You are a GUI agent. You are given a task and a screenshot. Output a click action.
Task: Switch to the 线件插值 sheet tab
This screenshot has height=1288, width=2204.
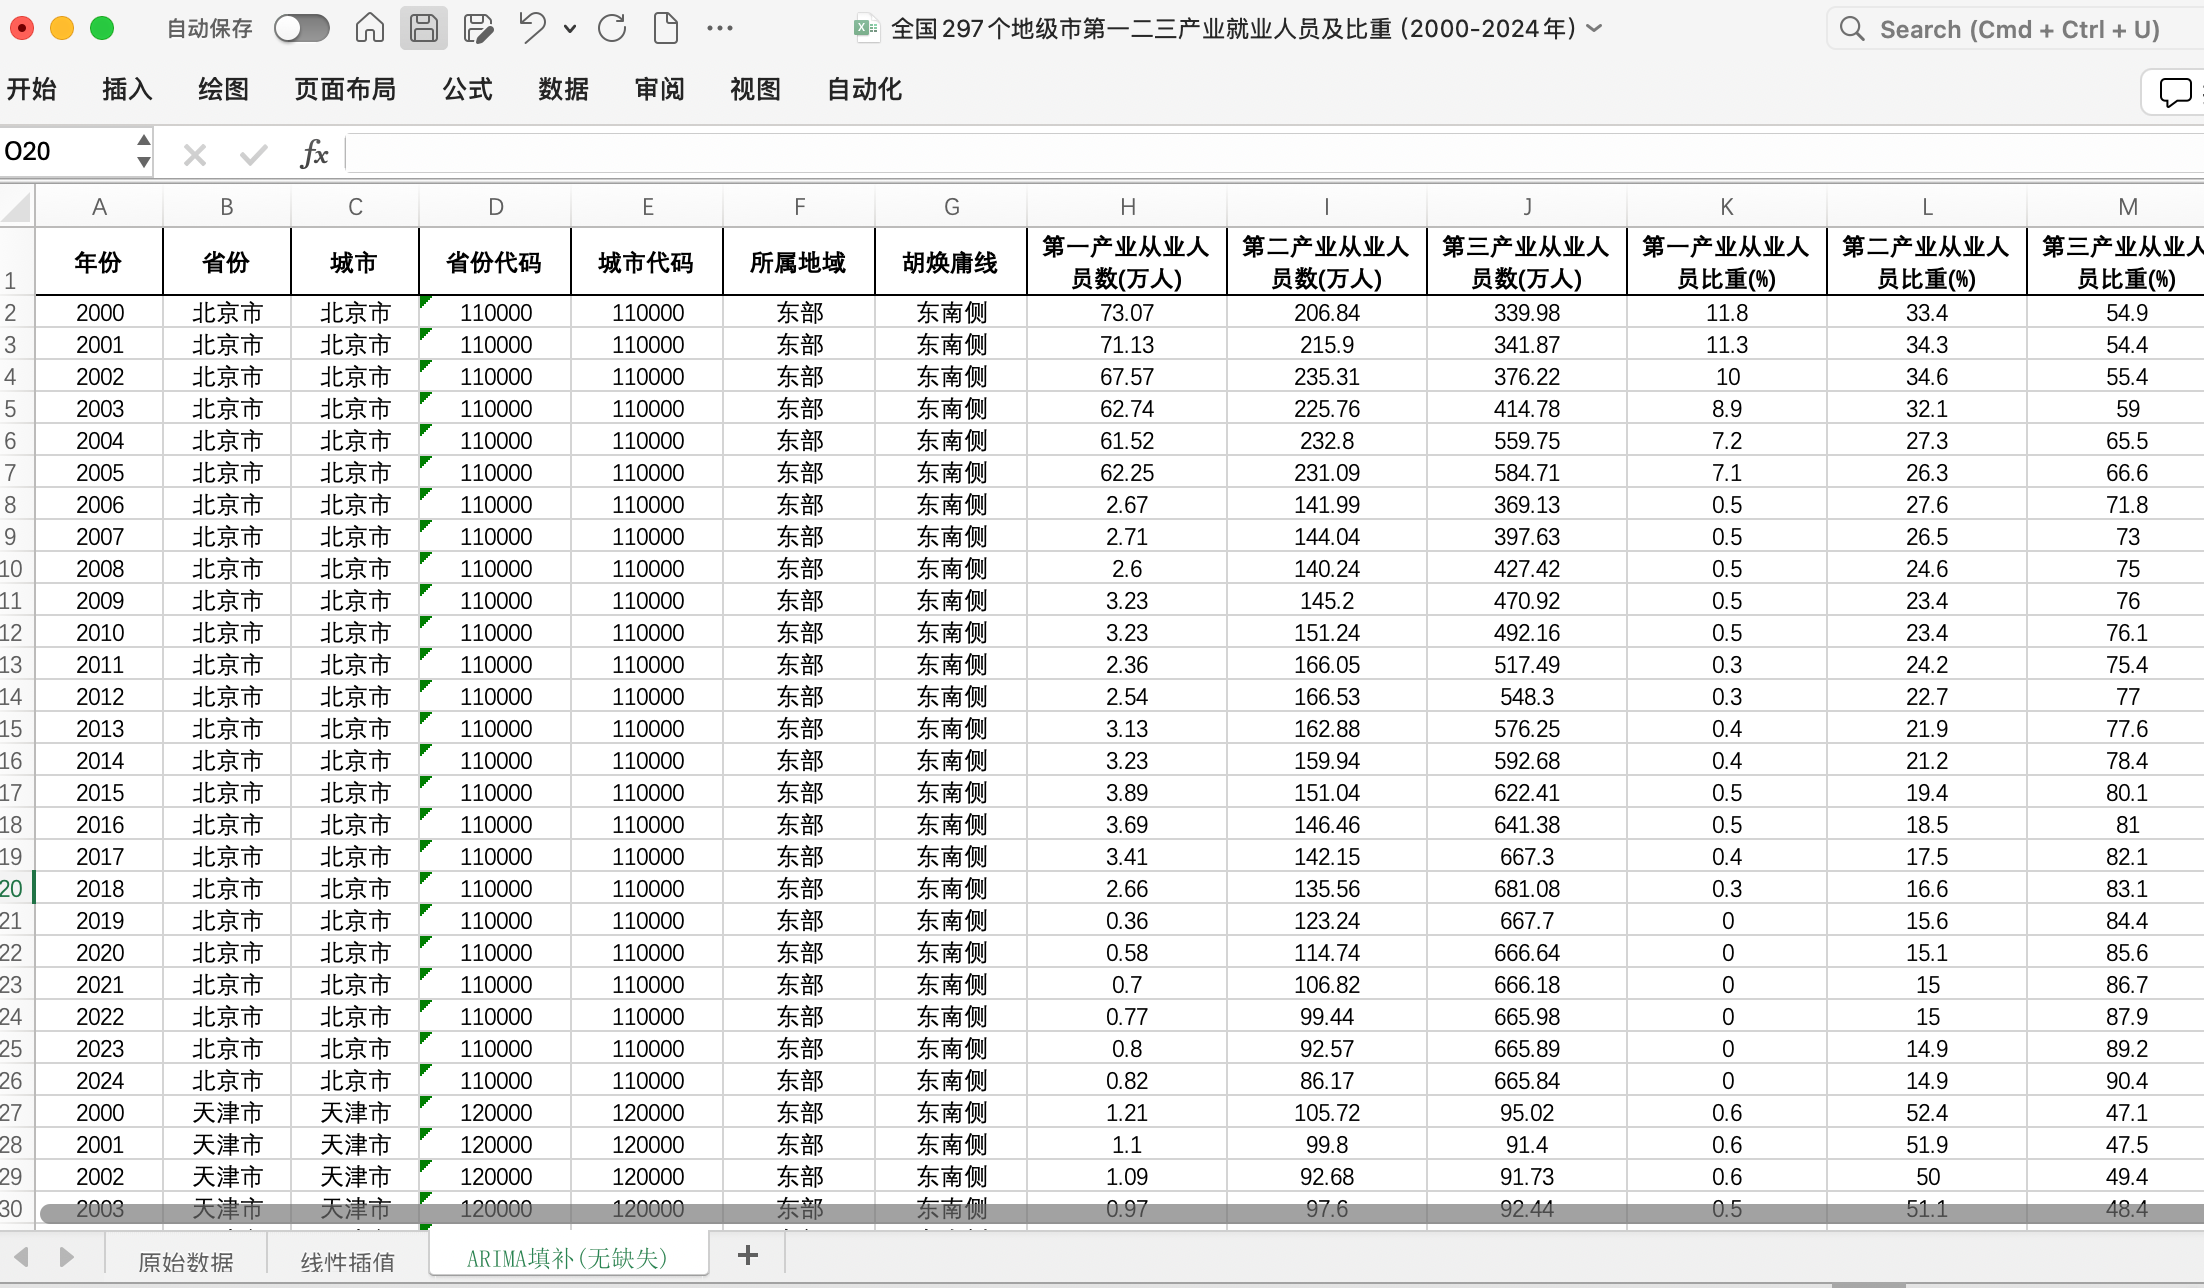tap(347, 1261)
